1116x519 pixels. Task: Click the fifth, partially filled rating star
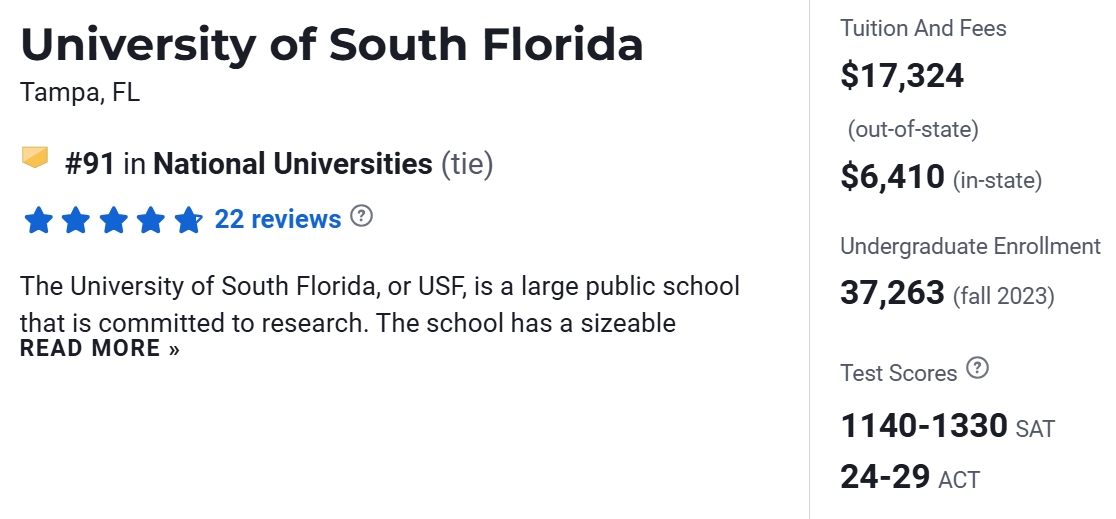[x=188, y=220]
